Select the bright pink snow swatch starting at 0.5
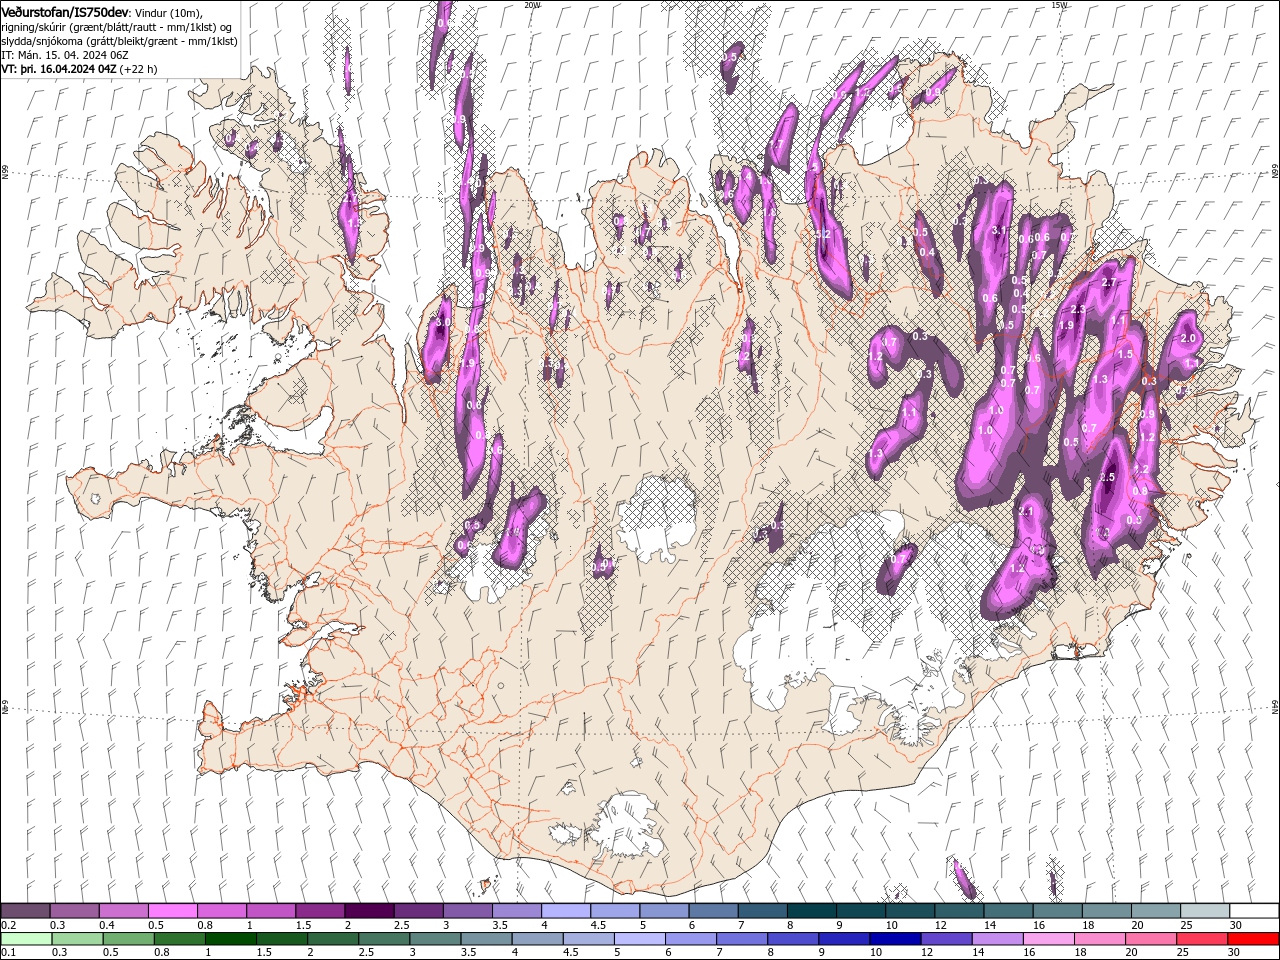Screen dimensions: 1280x960 pyautogui.click(x=172, y=911)
